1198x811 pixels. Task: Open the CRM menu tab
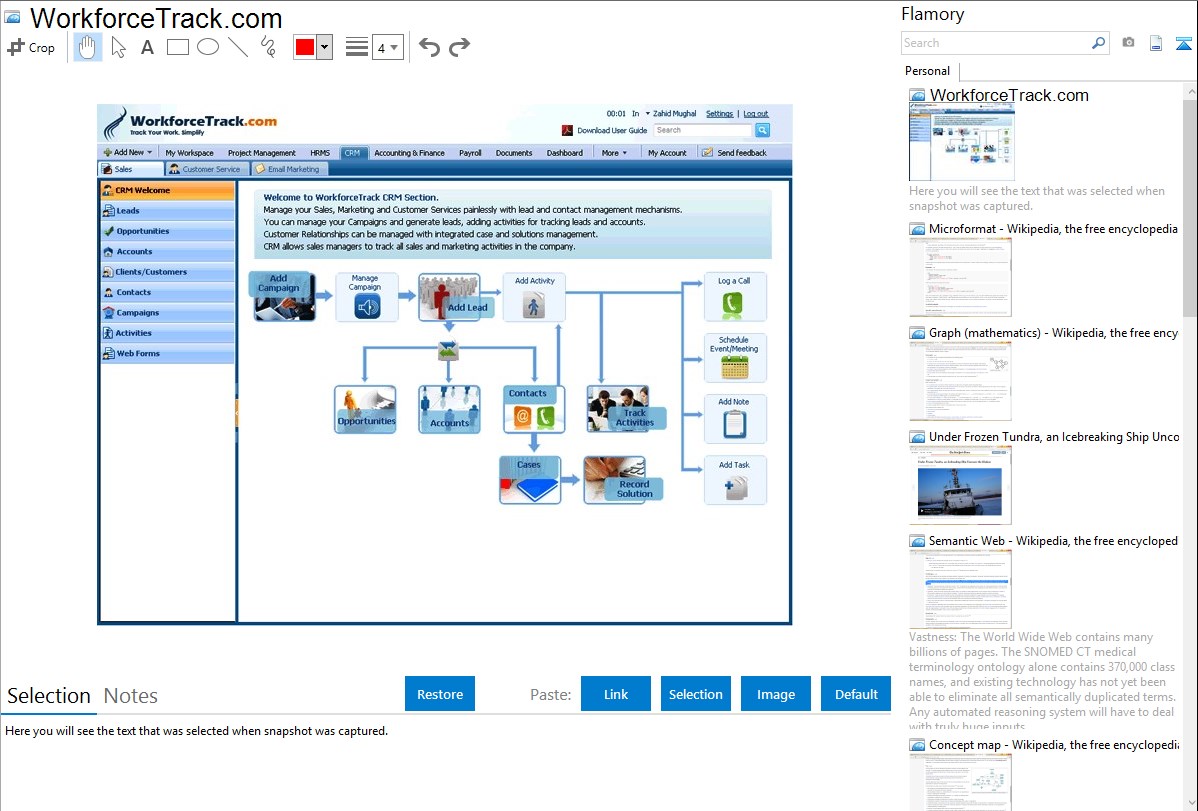[352, 153]
